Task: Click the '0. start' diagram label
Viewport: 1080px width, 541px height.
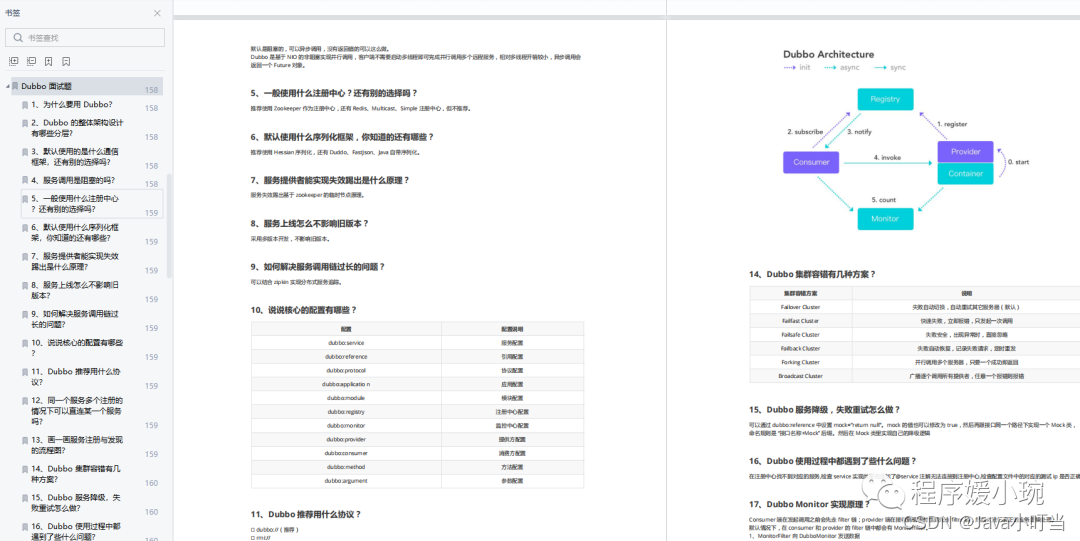Action: pos(1019,162)
